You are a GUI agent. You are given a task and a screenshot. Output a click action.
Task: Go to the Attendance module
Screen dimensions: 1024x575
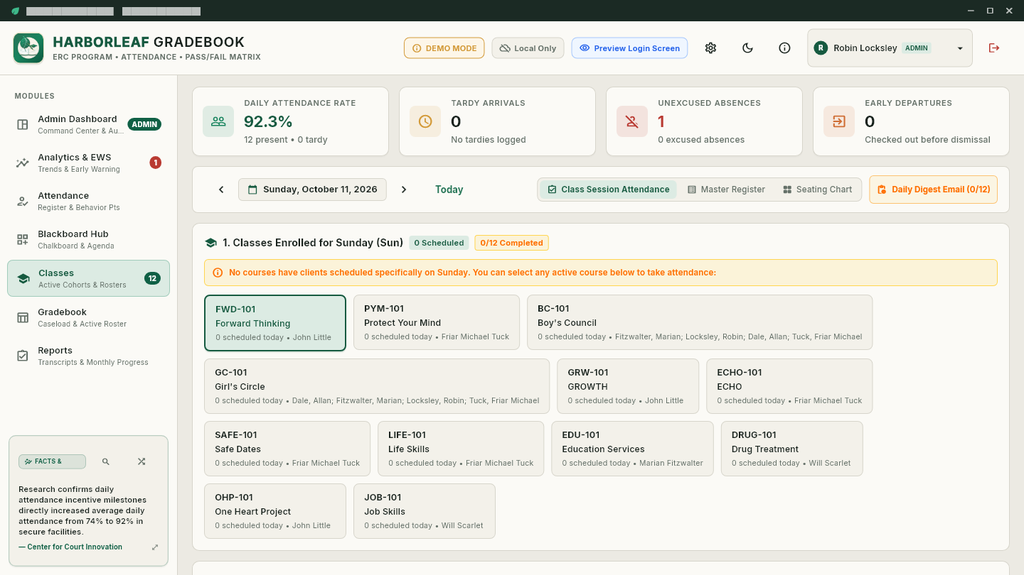tap(88, 201)
